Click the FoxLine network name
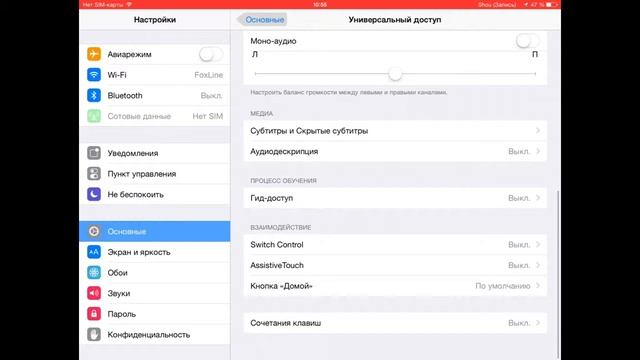Viewport: 640px width, 360px height. click(x=209, y=75)
